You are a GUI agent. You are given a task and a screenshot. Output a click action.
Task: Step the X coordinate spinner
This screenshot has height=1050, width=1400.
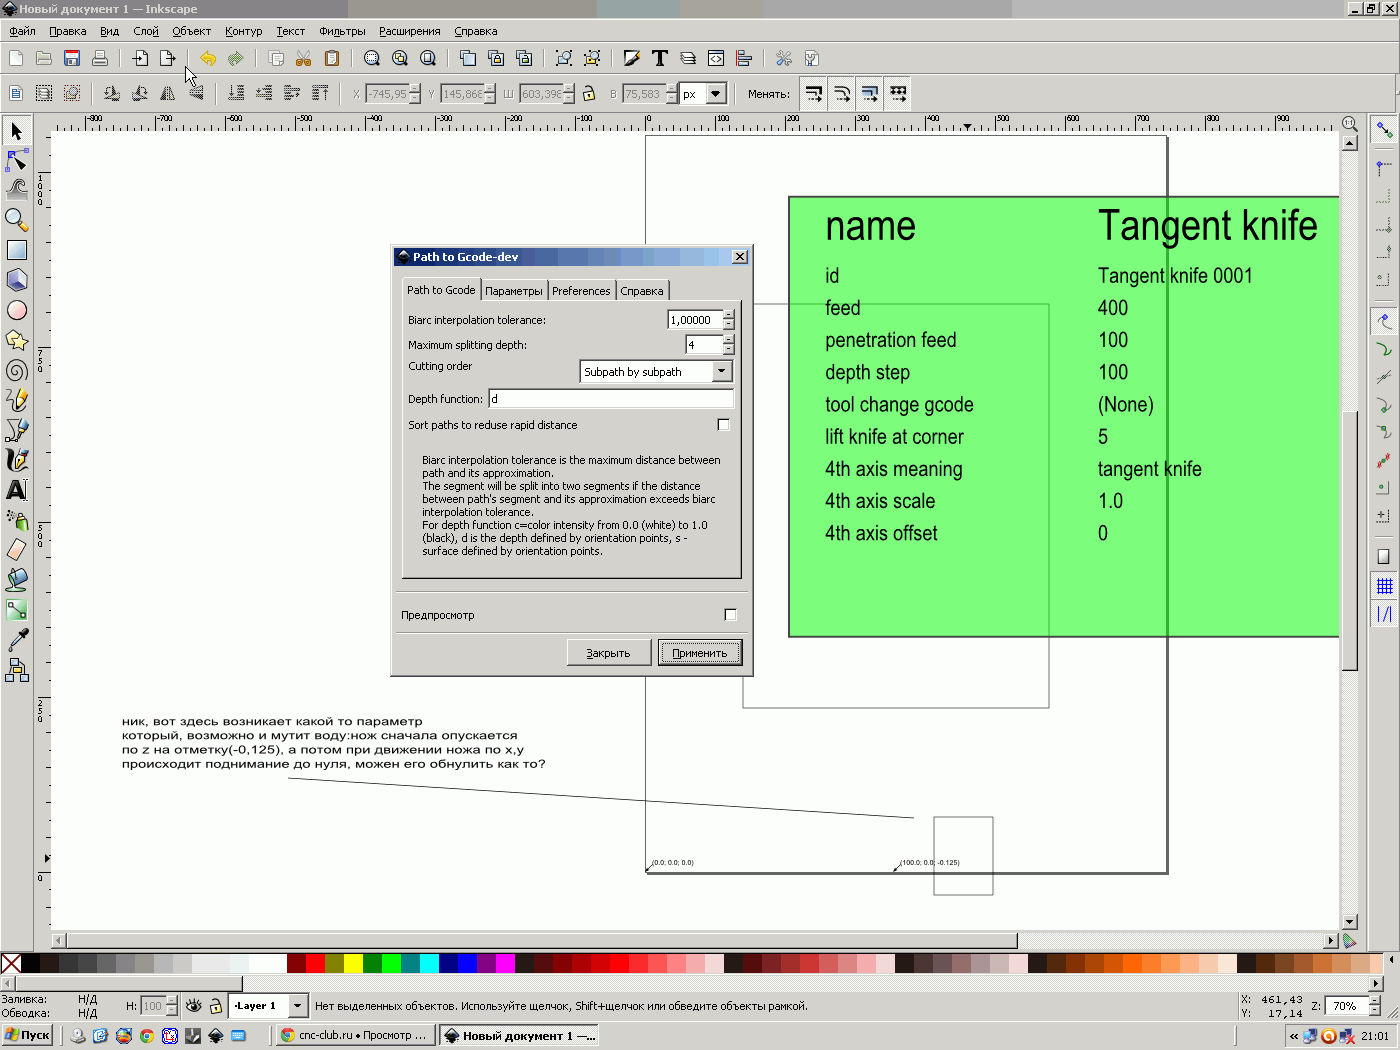click(415, 94)
